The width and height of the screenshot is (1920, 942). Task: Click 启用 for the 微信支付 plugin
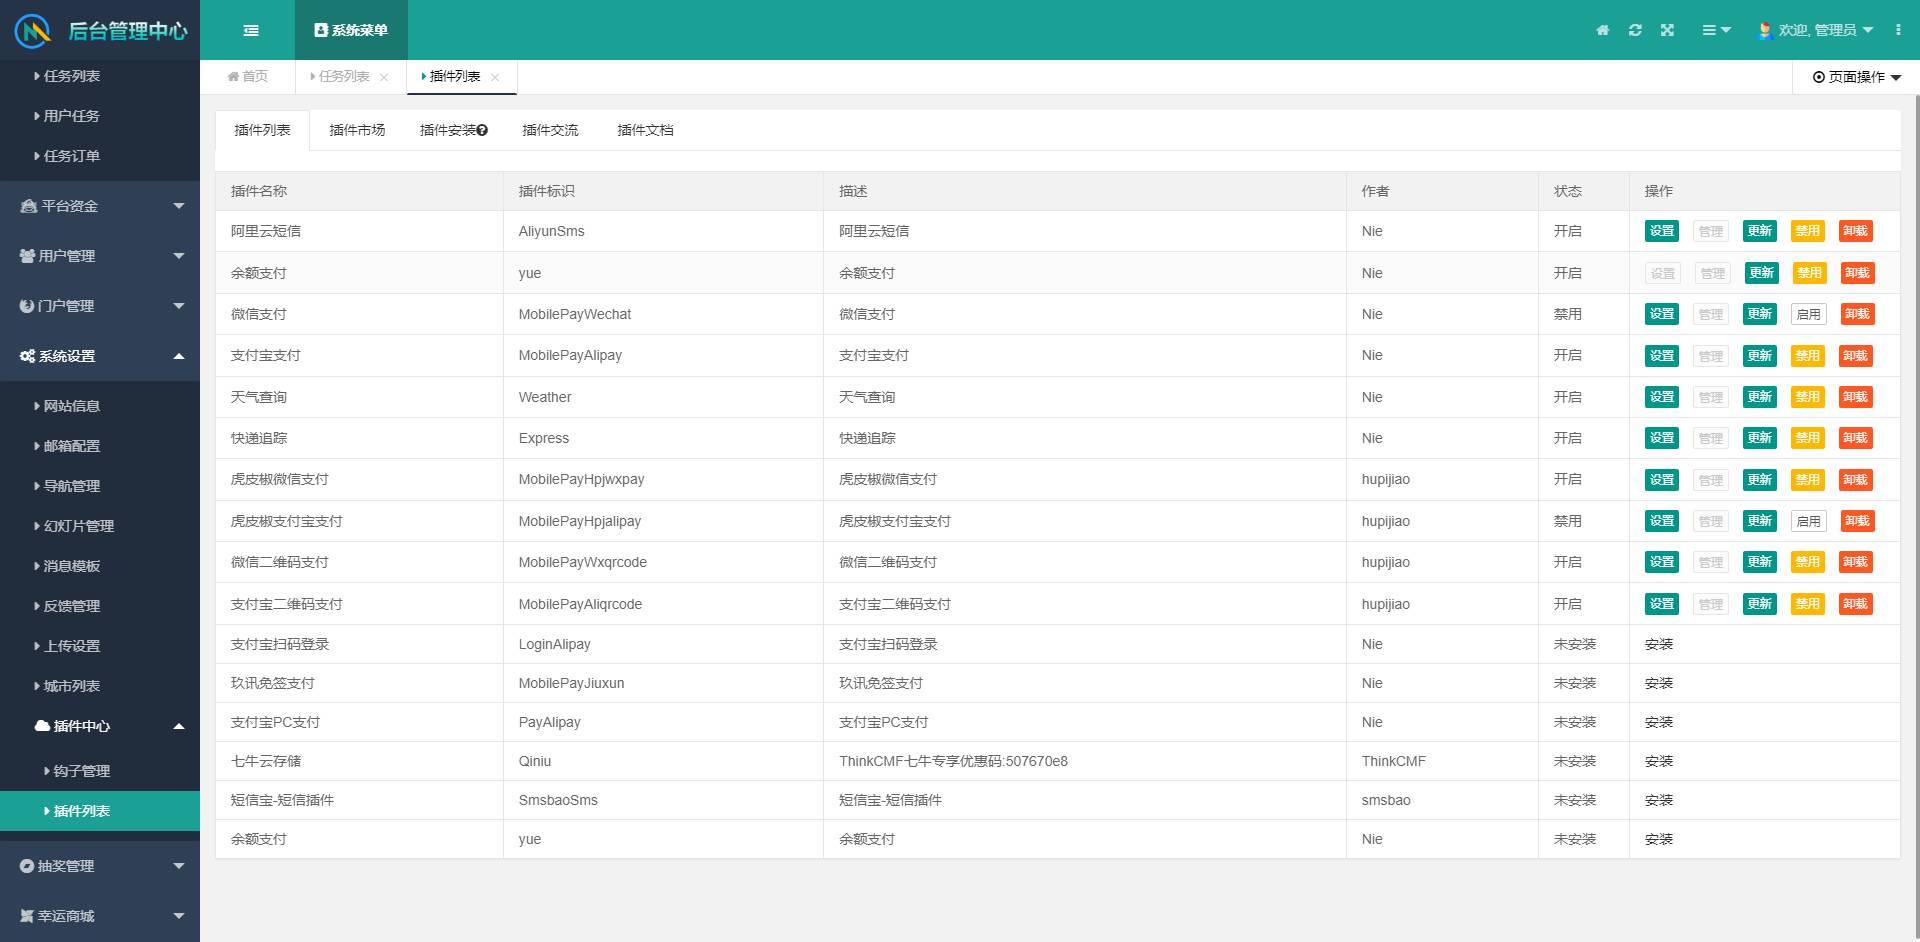1808,314
